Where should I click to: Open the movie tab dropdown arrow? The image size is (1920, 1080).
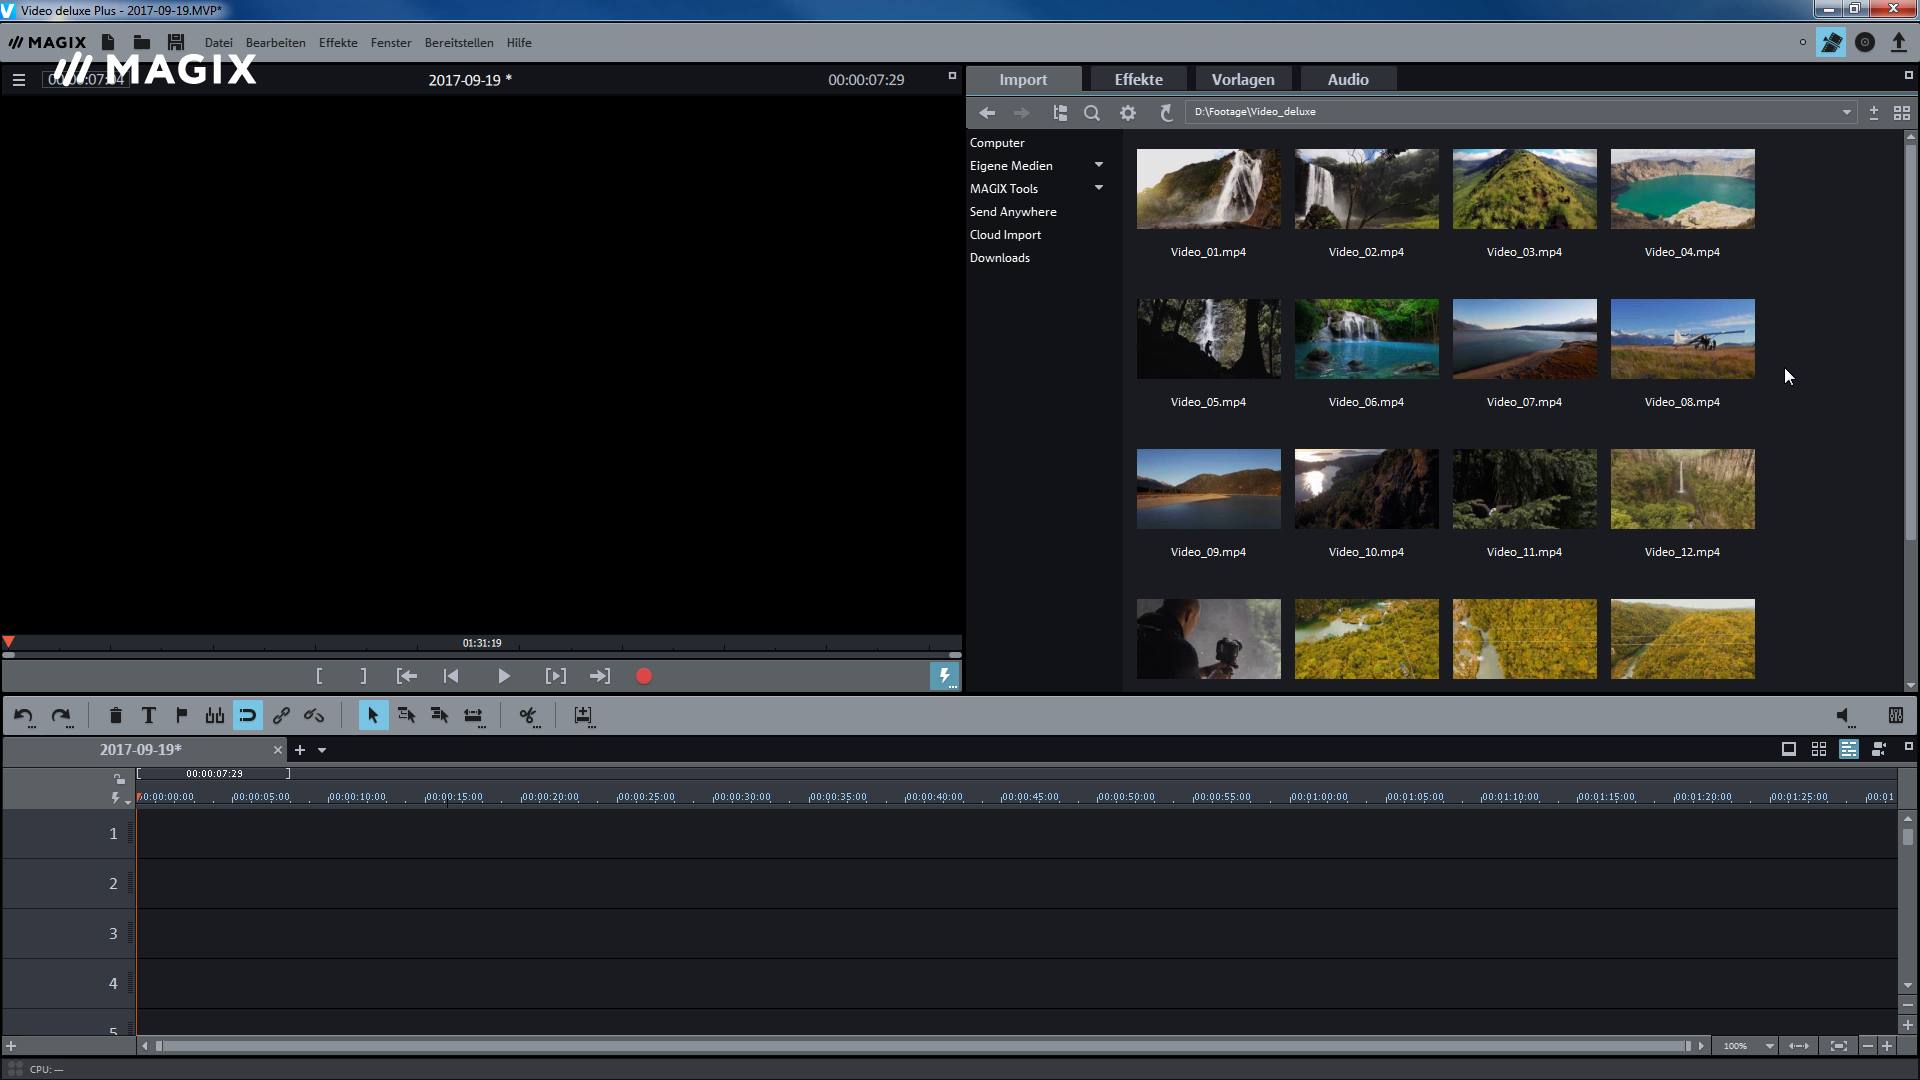tap(322, 750)
